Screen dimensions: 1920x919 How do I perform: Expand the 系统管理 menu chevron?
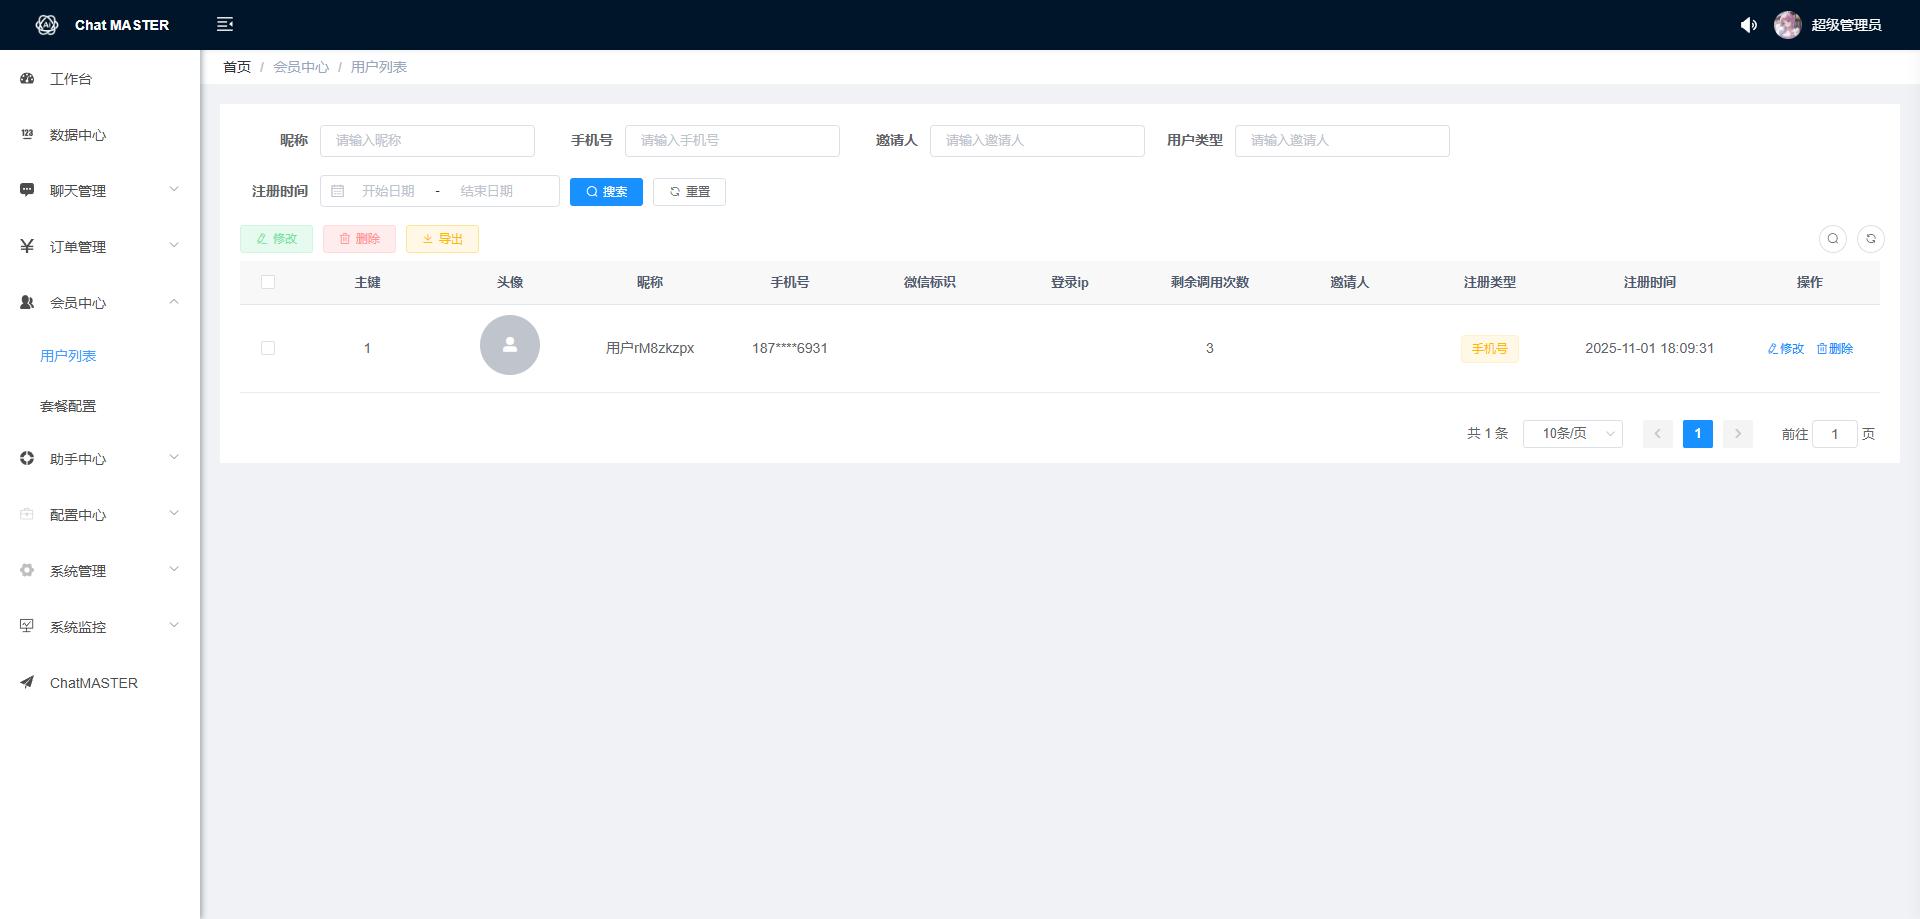pos(174,569)
